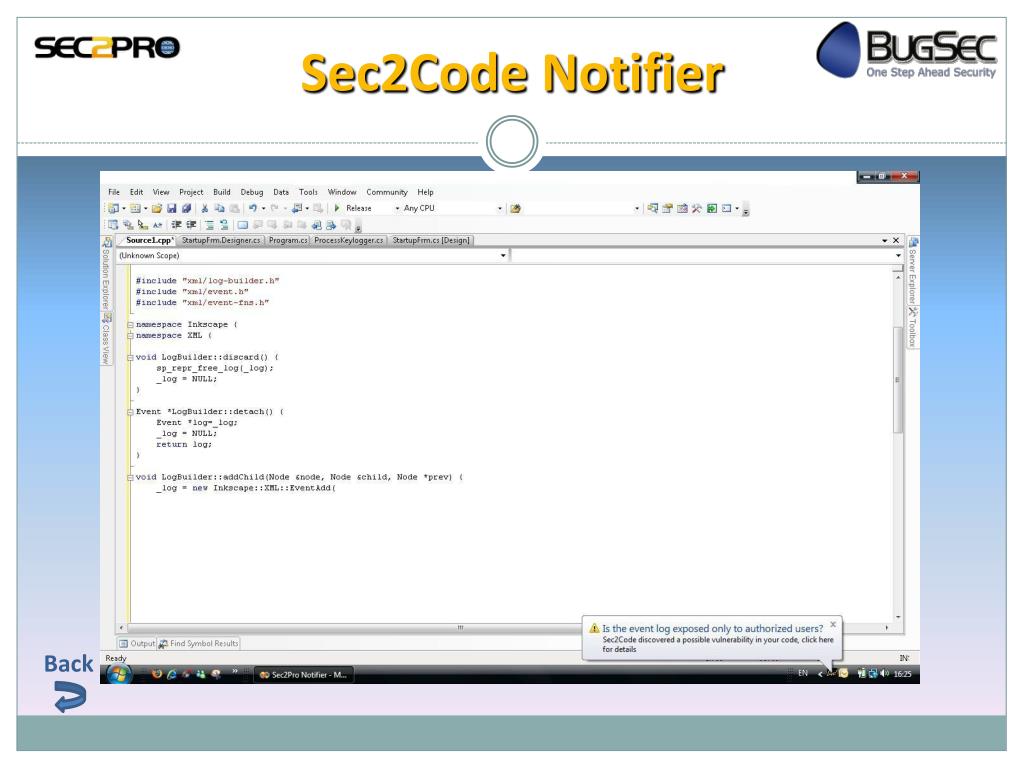Click the Open File folder icon
This screenshot has width=1024, height=768.
point(156,208)
